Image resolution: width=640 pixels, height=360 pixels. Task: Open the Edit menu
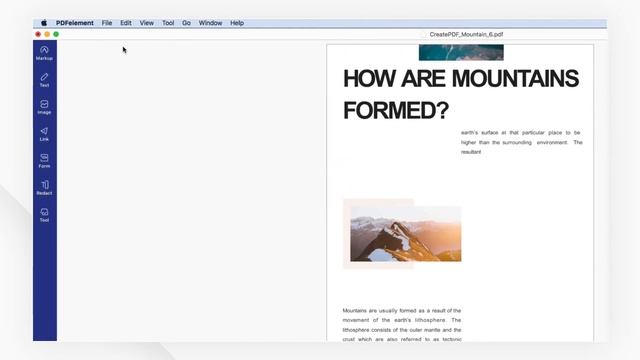126,23
